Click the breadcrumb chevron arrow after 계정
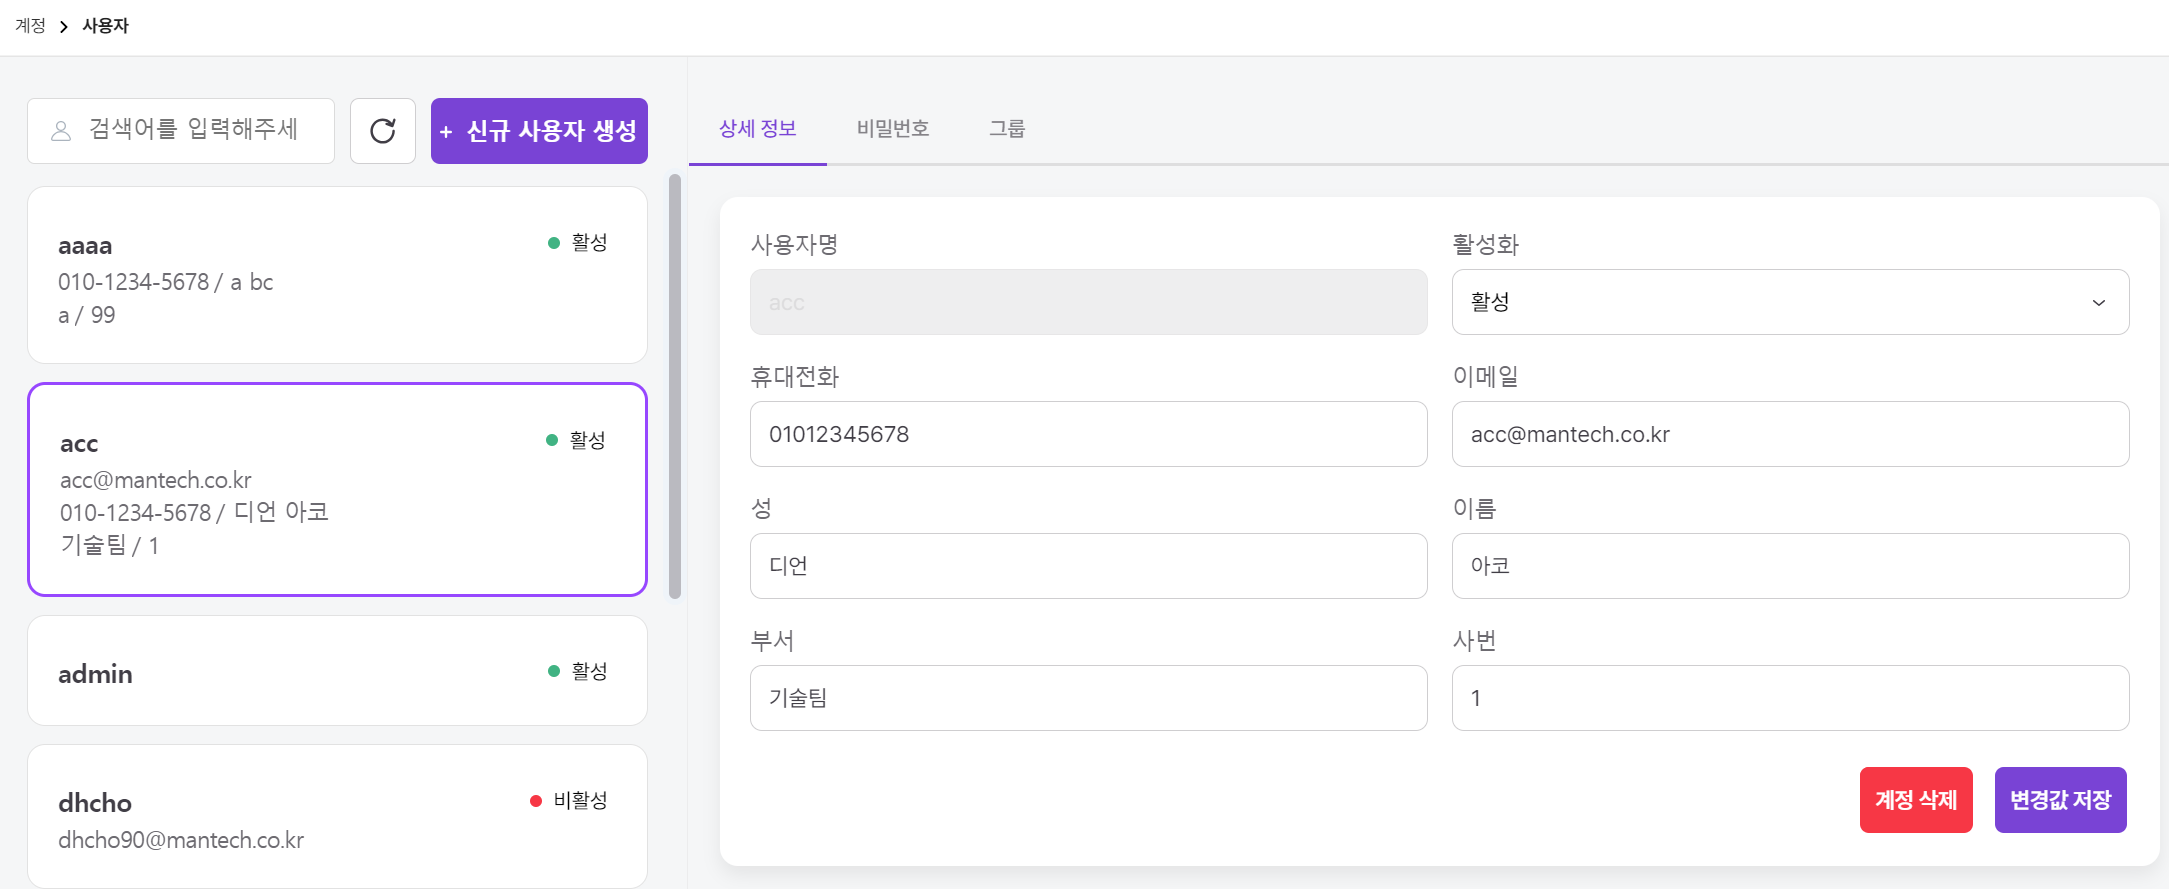The image size is (2169, 889). pyautogui.click(x=64, y=26)
